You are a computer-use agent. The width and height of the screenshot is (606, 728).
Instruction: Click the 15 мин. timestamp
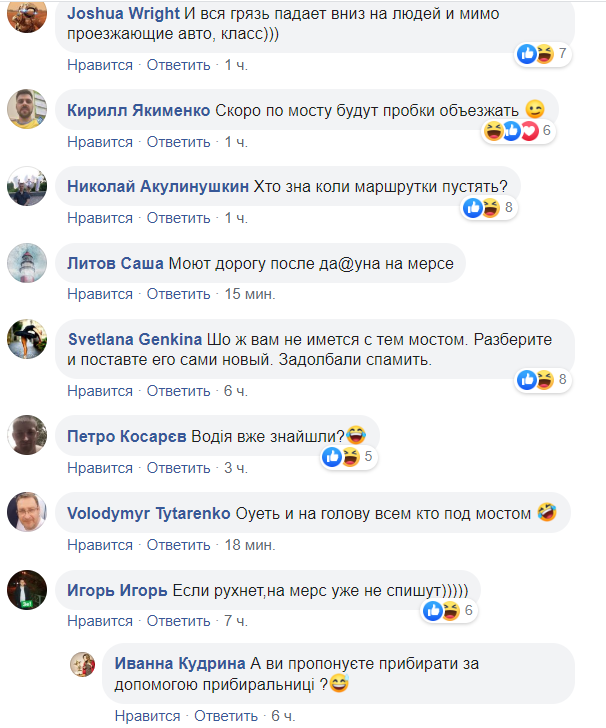[250, 294]
